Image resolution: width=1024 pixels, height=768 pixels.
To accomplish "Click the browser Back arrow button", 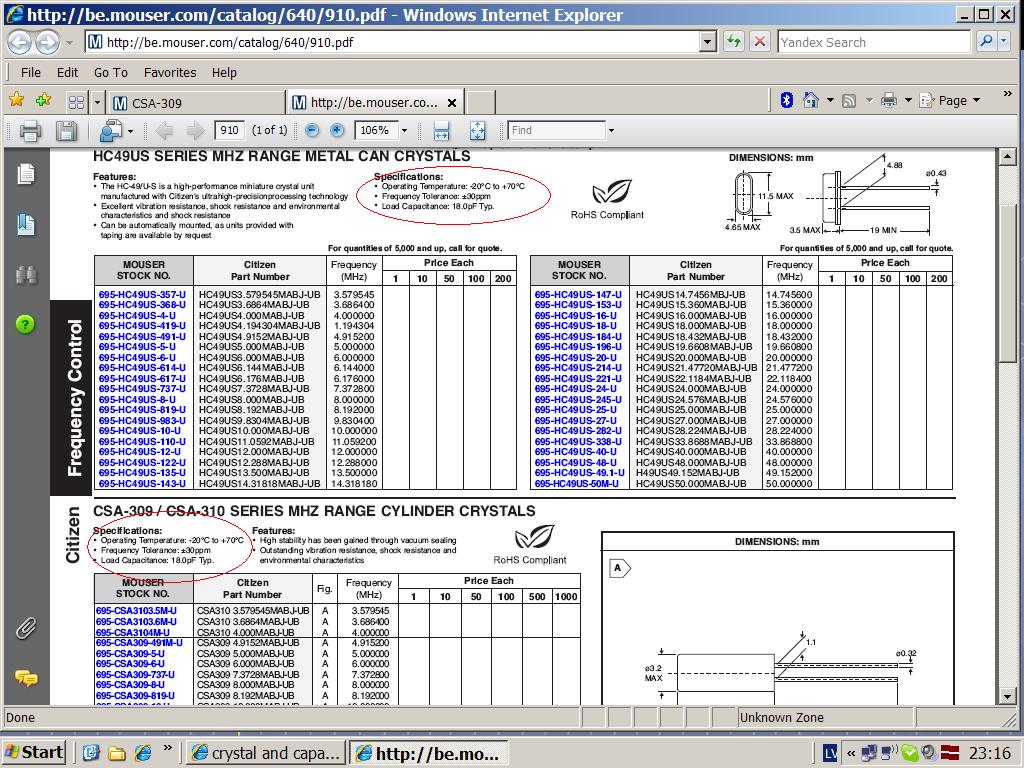I will pyautogui.click(x=20, y=42).
